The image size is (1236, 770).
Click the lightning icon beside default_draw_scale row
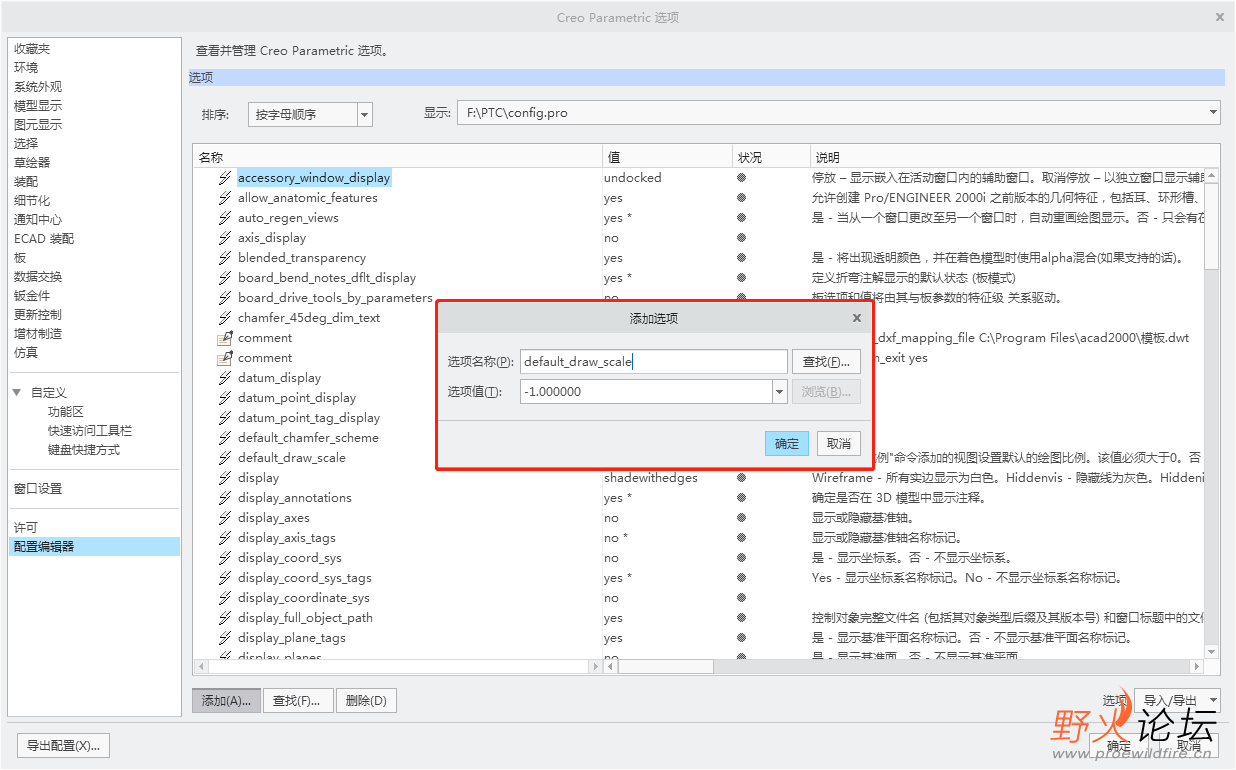pos(225,458)
